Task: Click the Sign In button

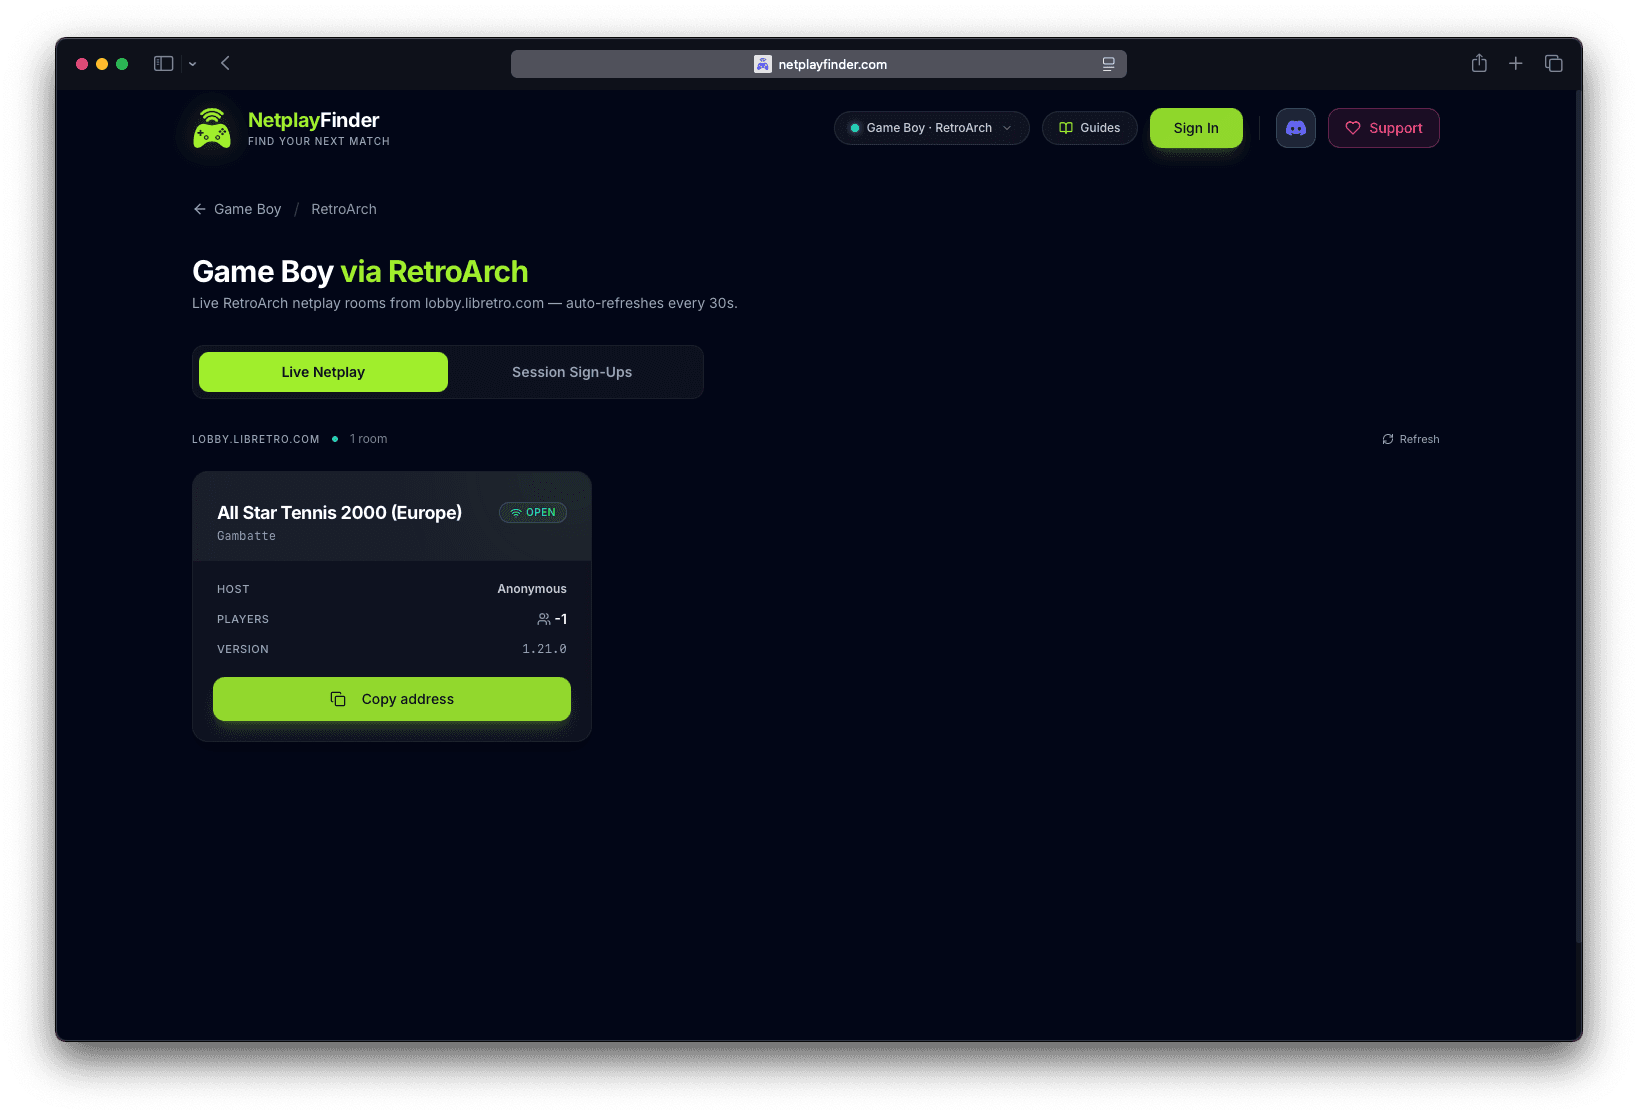Action: (x=1196, y=128)
